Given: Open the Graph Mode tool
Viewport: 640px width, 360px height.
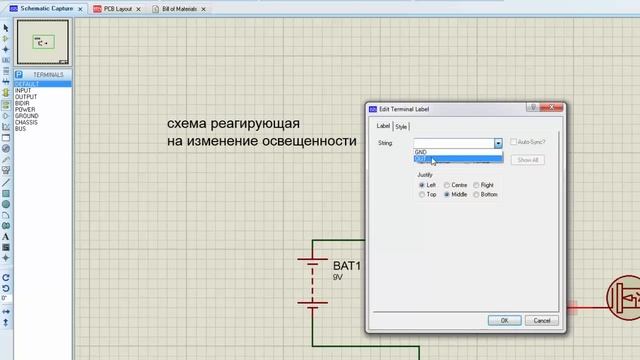Looking at the screenshot, I should pos(6,127).
